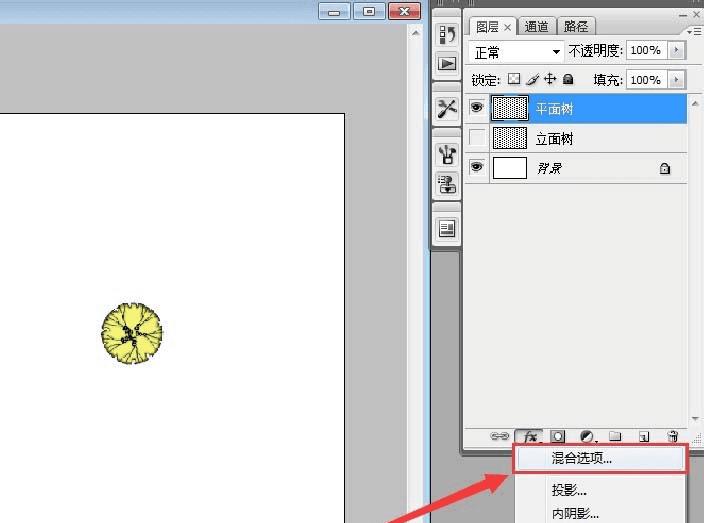Screen dimensions: 704x523
Task: Switch to the 通道 tab
Action: (537, 26)
